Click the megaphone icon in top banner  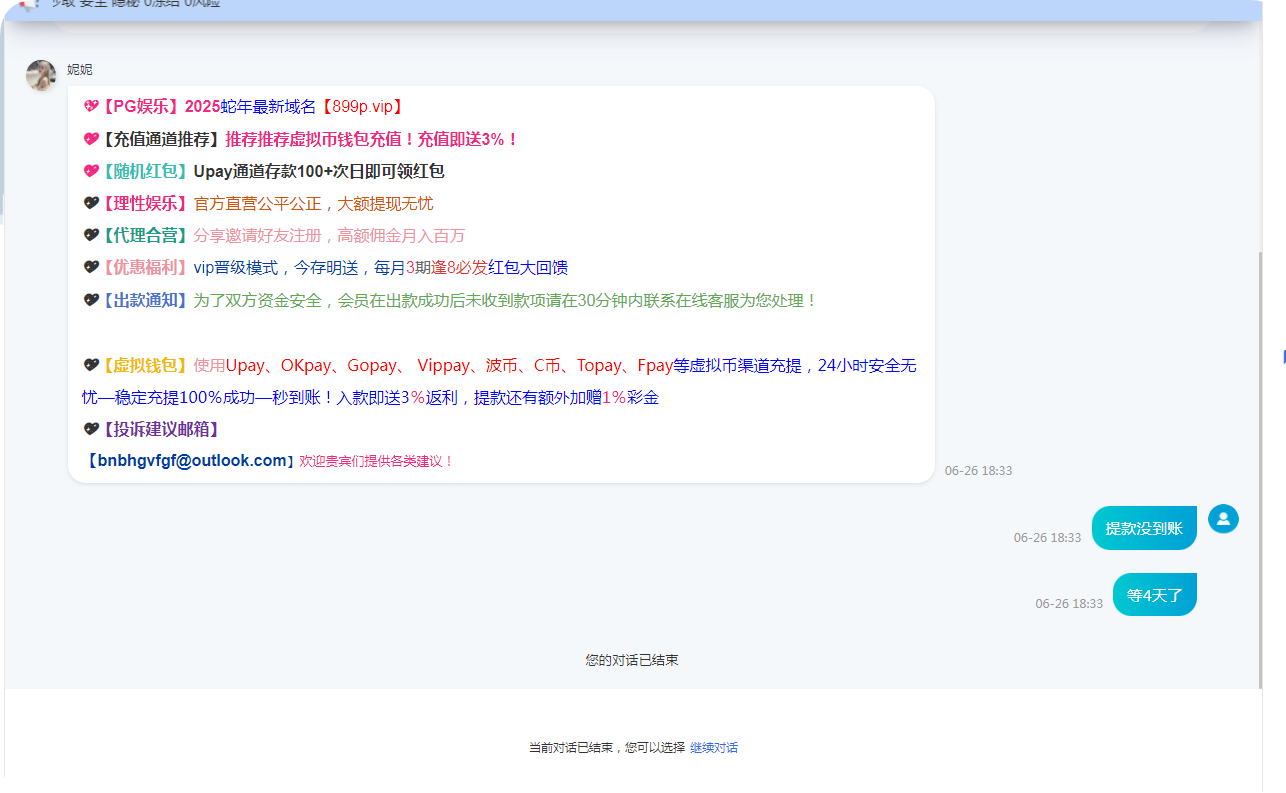click(x=27, y=4)
